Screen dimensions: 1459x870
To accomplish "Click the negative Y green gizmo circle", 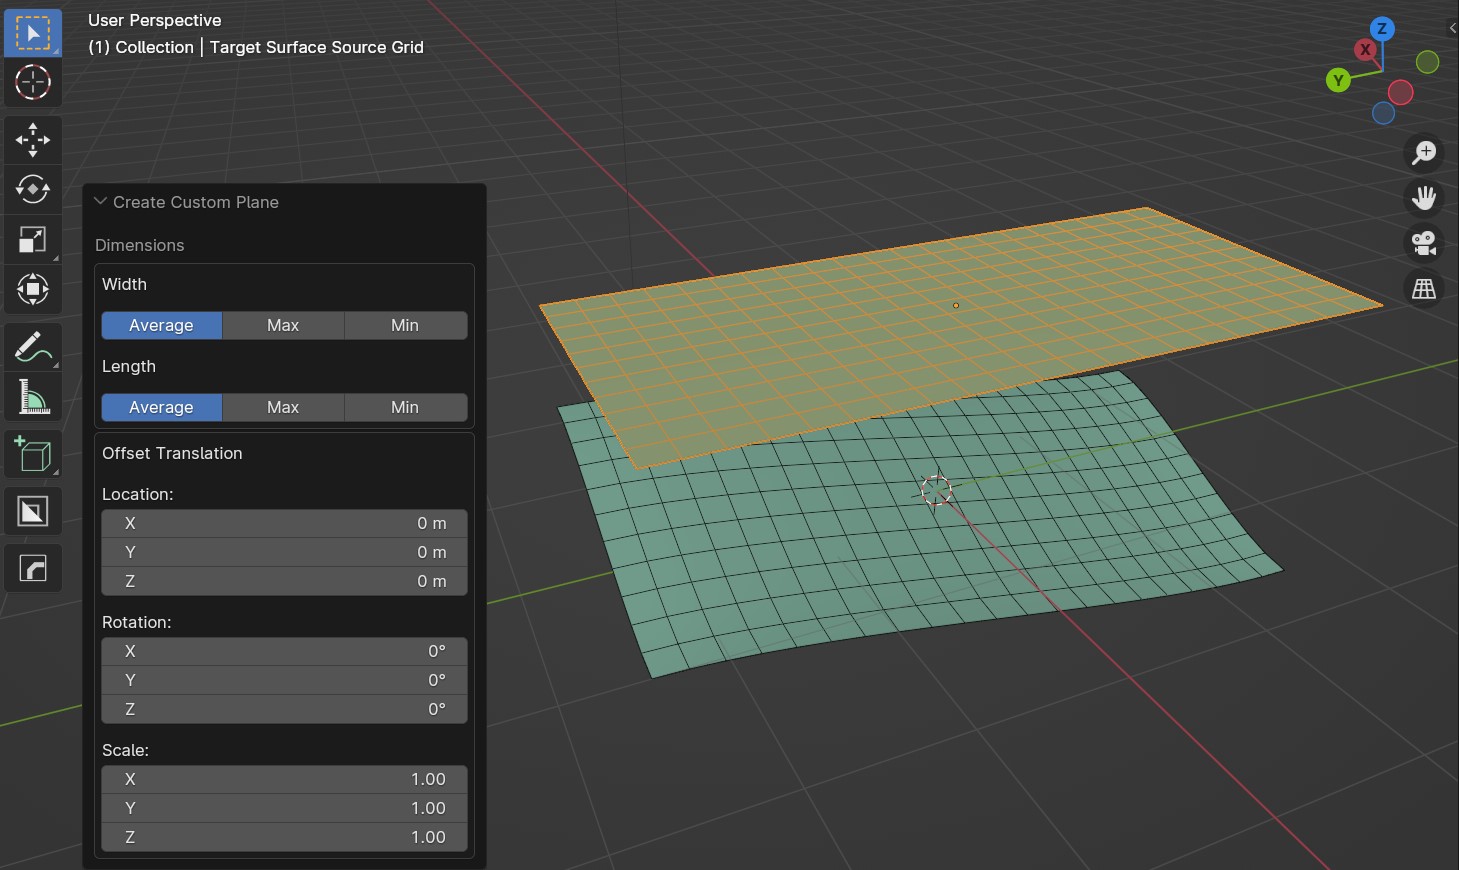I will [x=1428, y=62].
